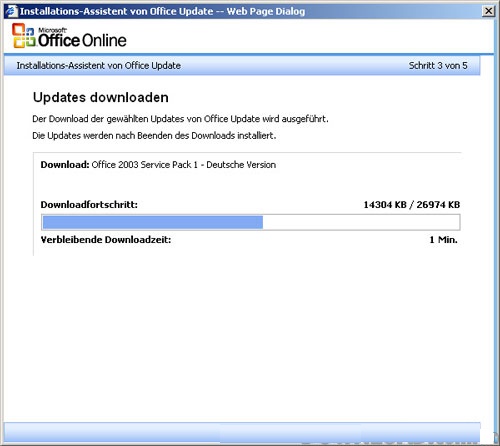This screenshot has width=500, height=446.
Task: Click the empty part of progress bar
Action: [361, 222]
